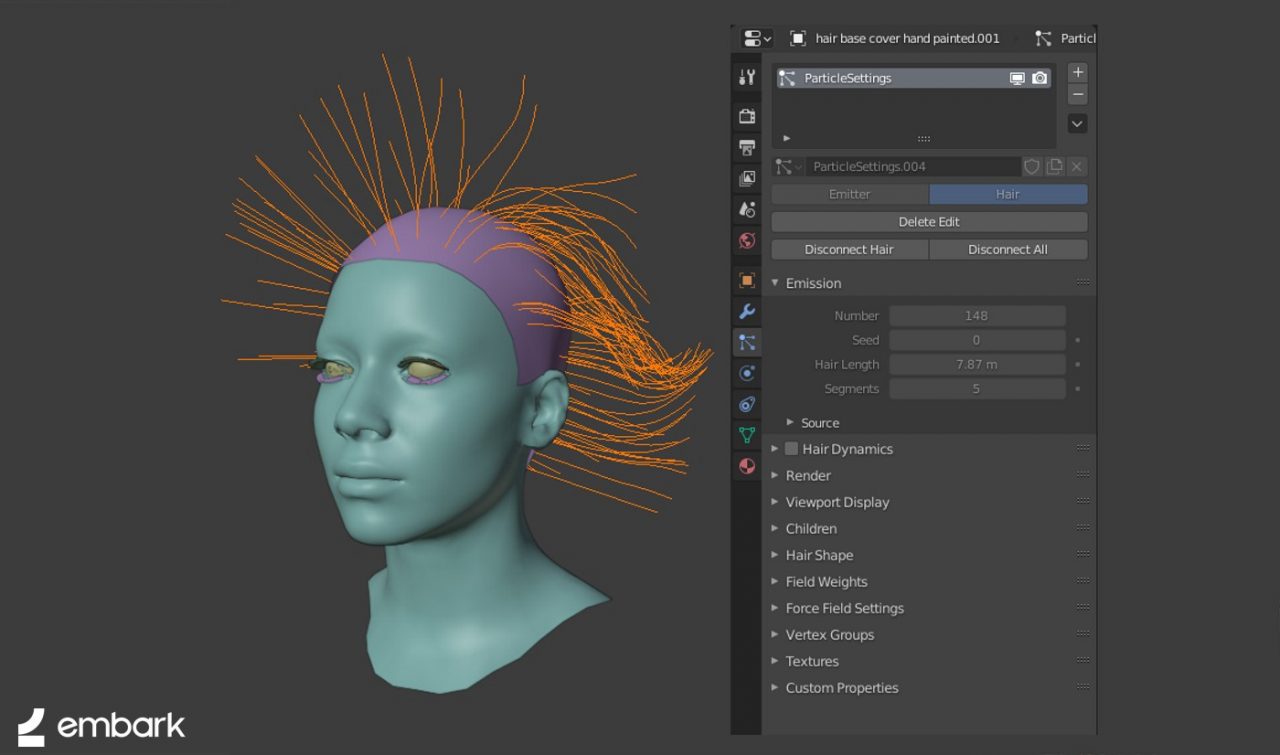The width and height of the screenshot is (1280, 755).
Task: Click the Hair Length value field
Action: tap(977, 365)
